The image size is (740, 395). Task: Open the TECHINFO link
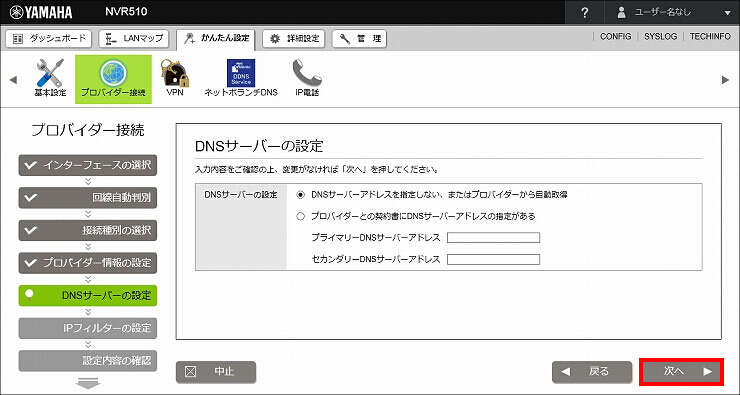[x=710, y=36]
